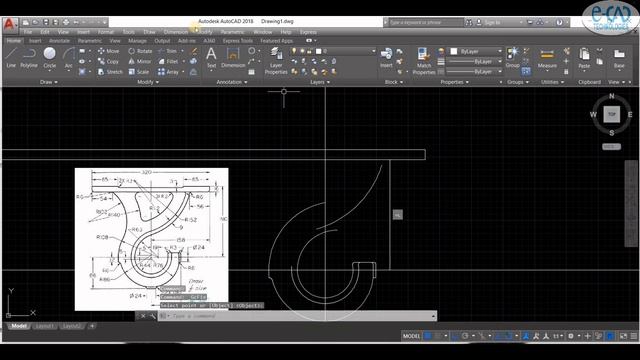
Task: Click the Copy tool
Action: pyautogui.click(x=108, y=61)
